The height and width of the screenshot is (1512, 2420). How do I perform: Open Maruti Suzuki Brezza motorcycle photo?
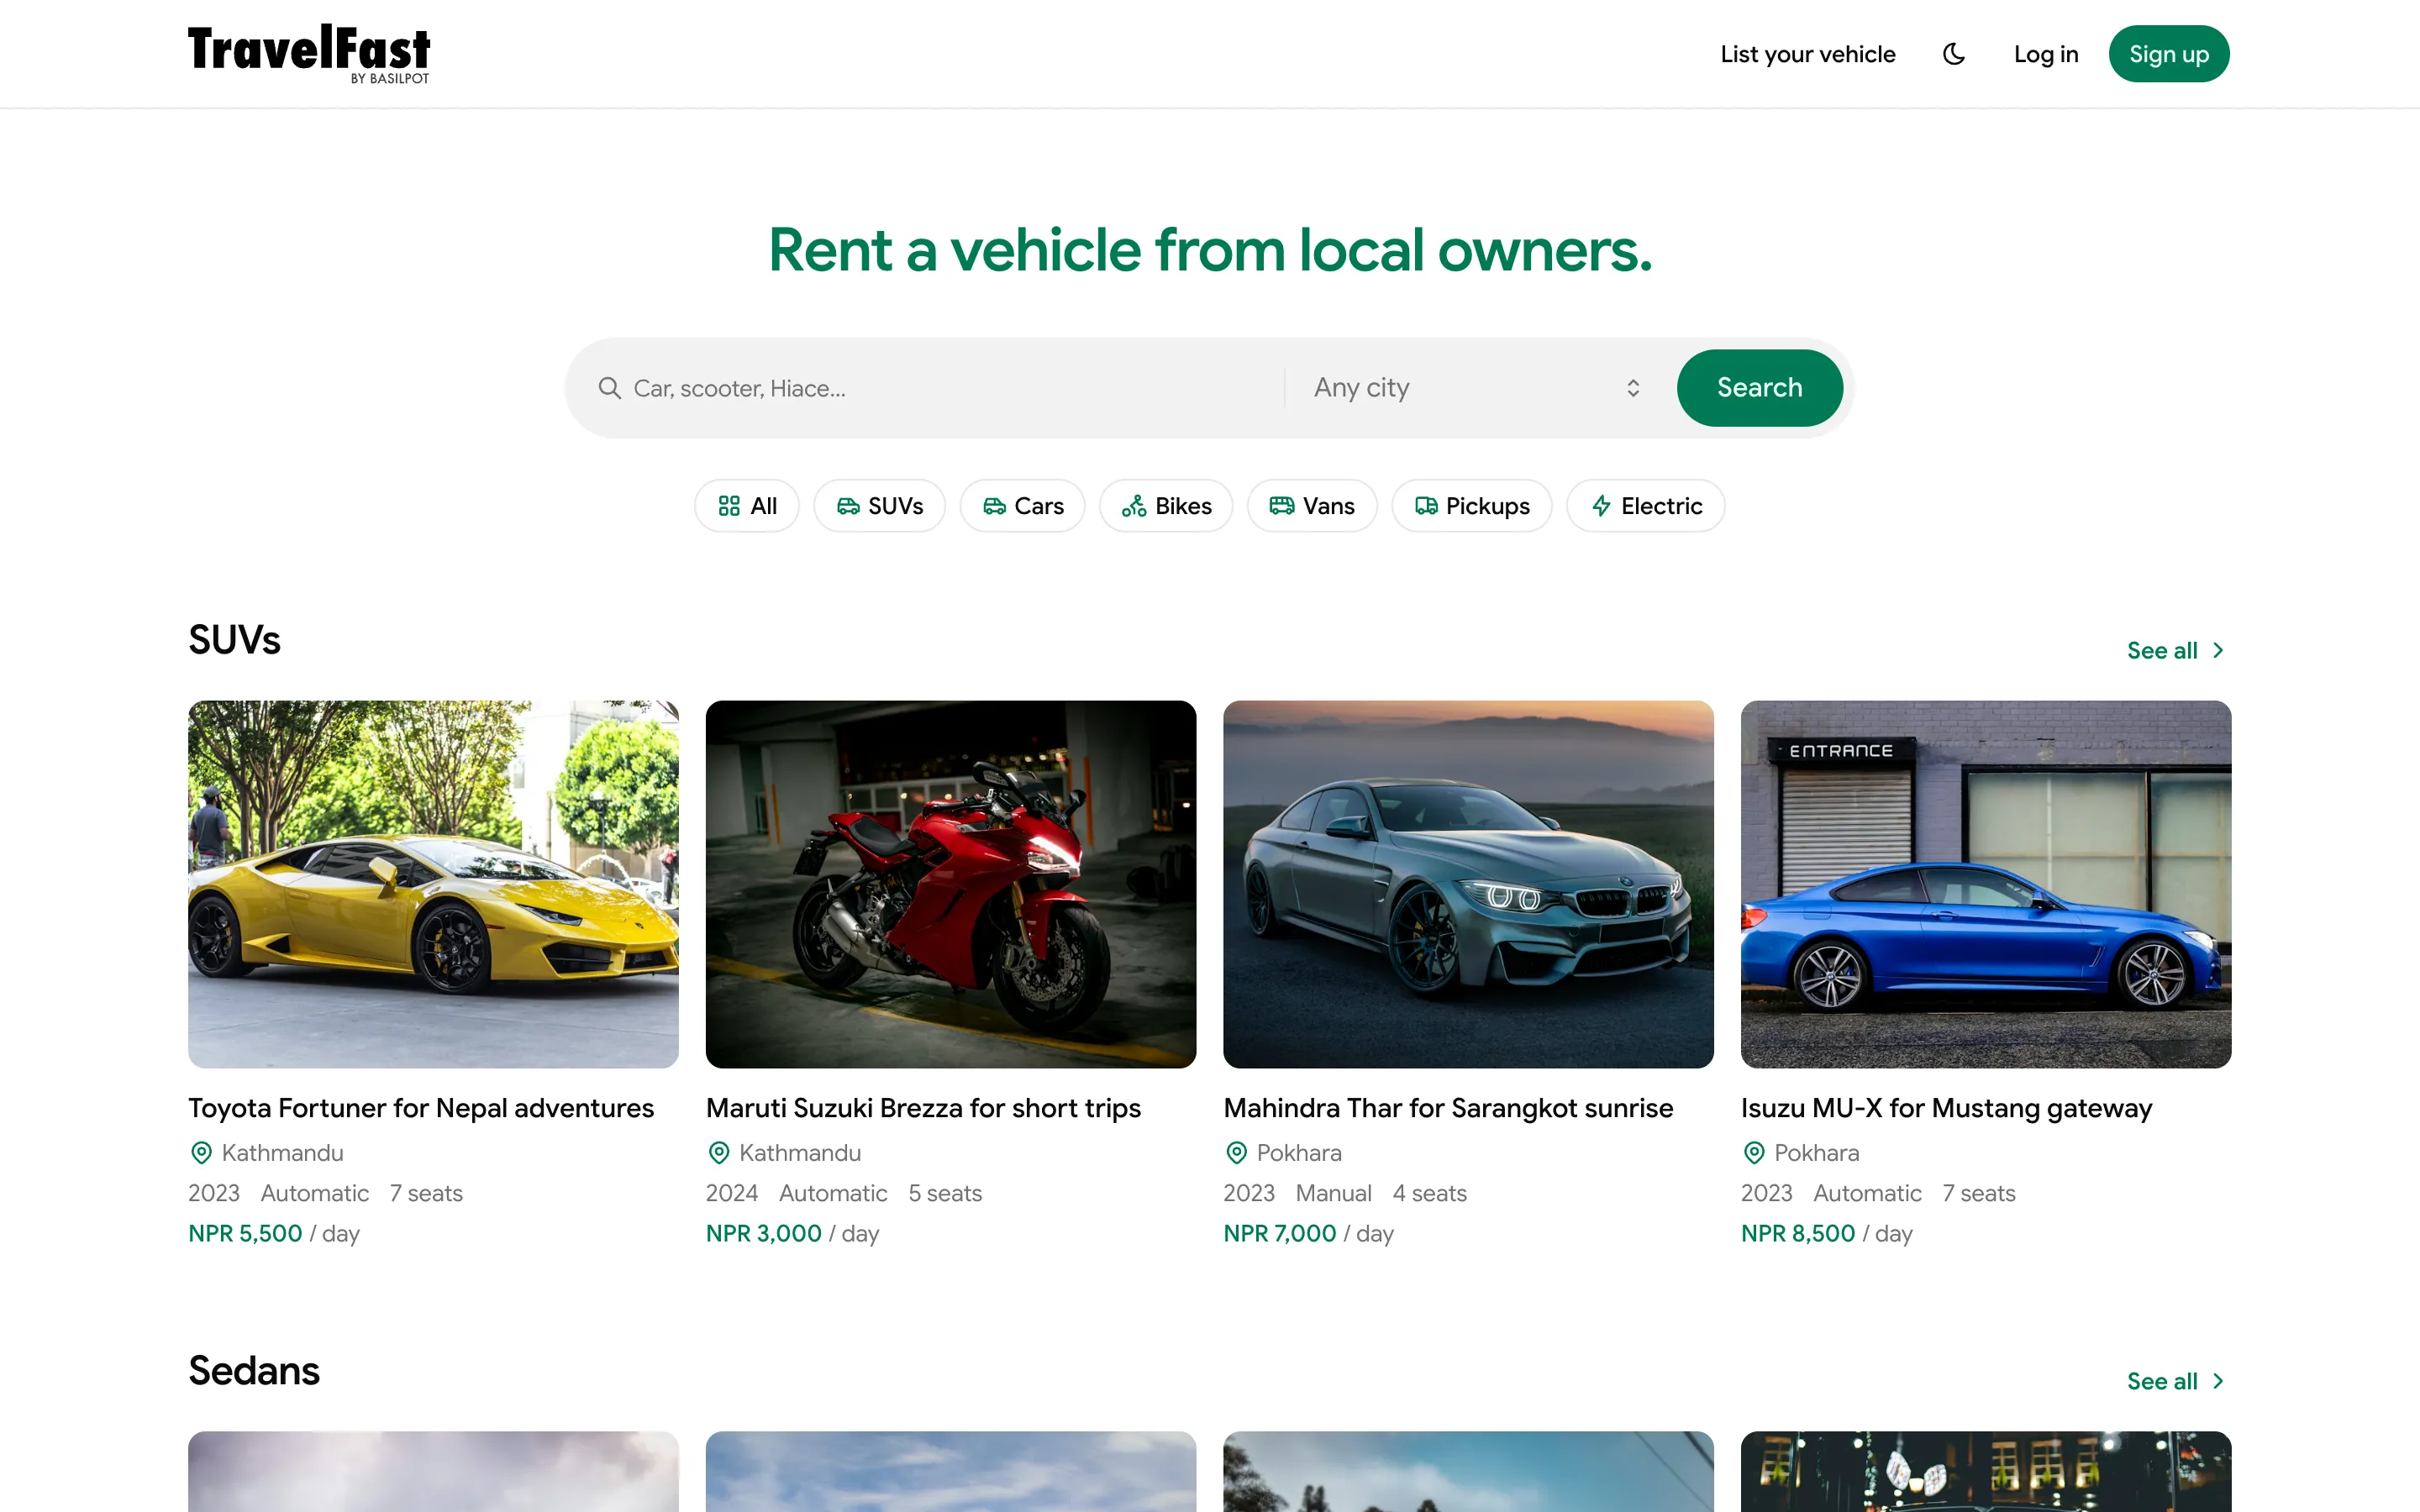950,884
